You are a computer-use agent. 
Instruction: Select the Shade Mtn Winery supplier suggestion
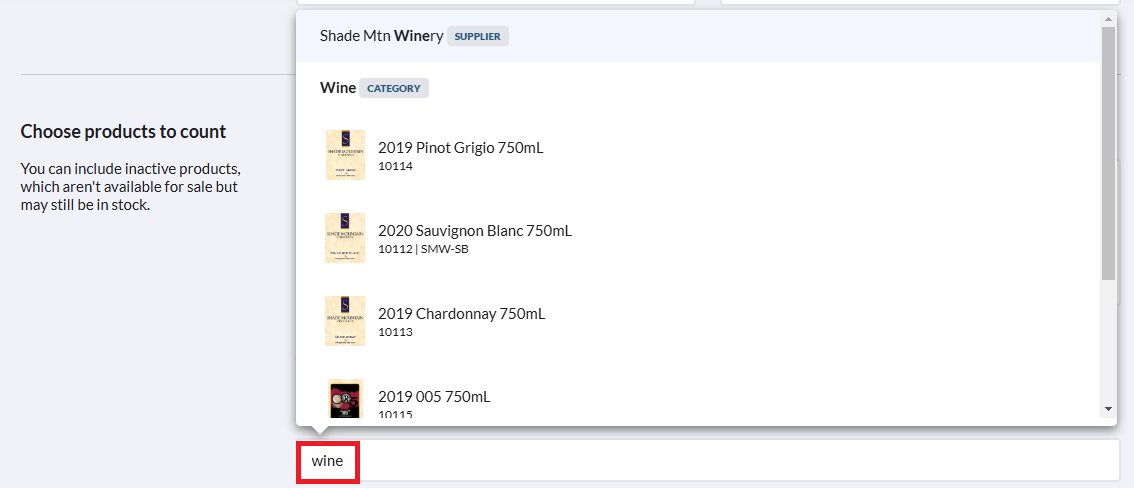click(698, 36)
